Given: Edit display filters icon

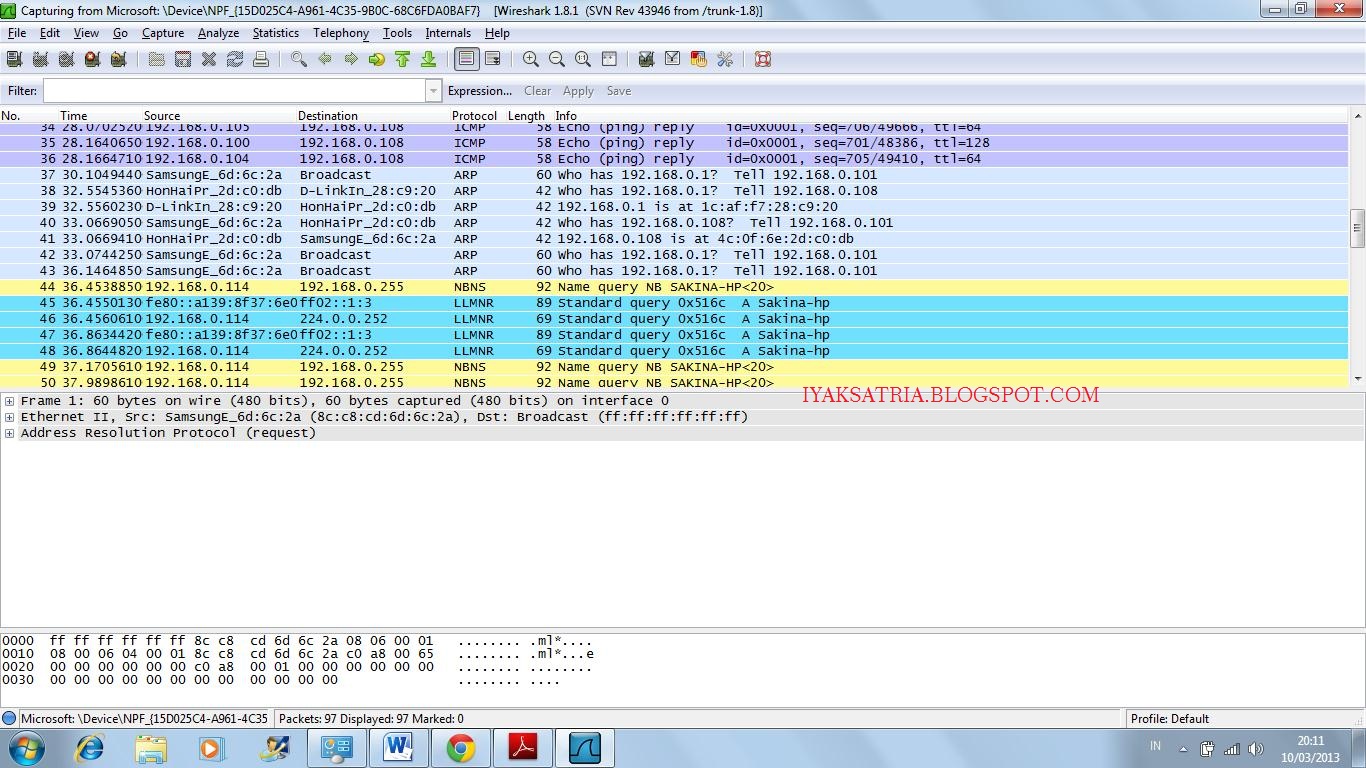Looking at the screenshot, I should click(x=673, y=59).
